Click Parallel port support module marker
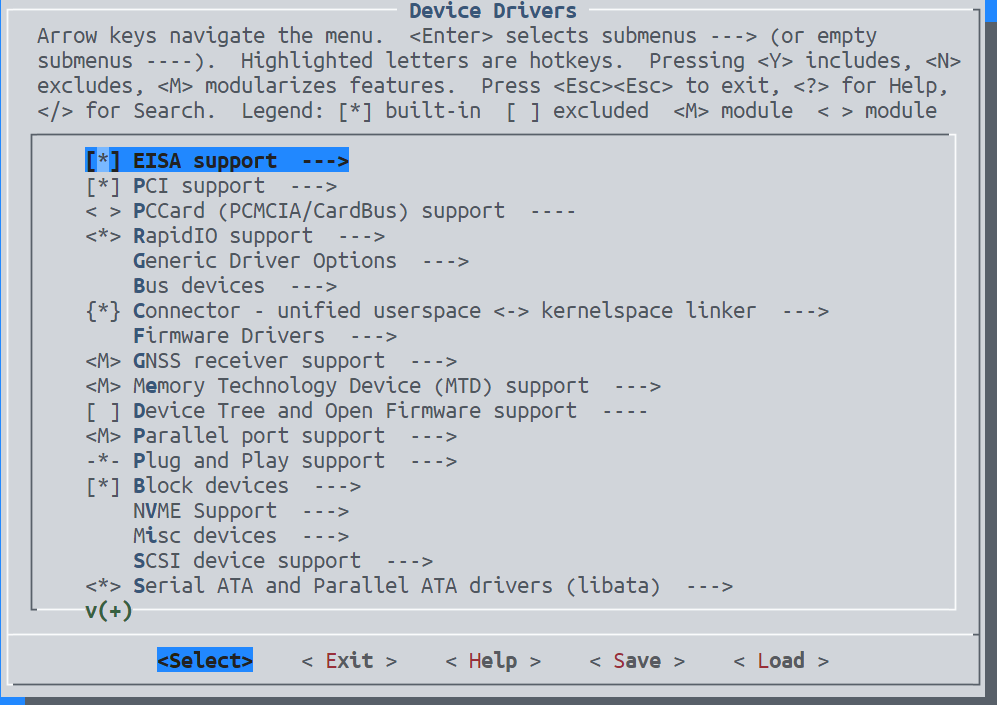The image size is (997, 705). pos(103,436)
